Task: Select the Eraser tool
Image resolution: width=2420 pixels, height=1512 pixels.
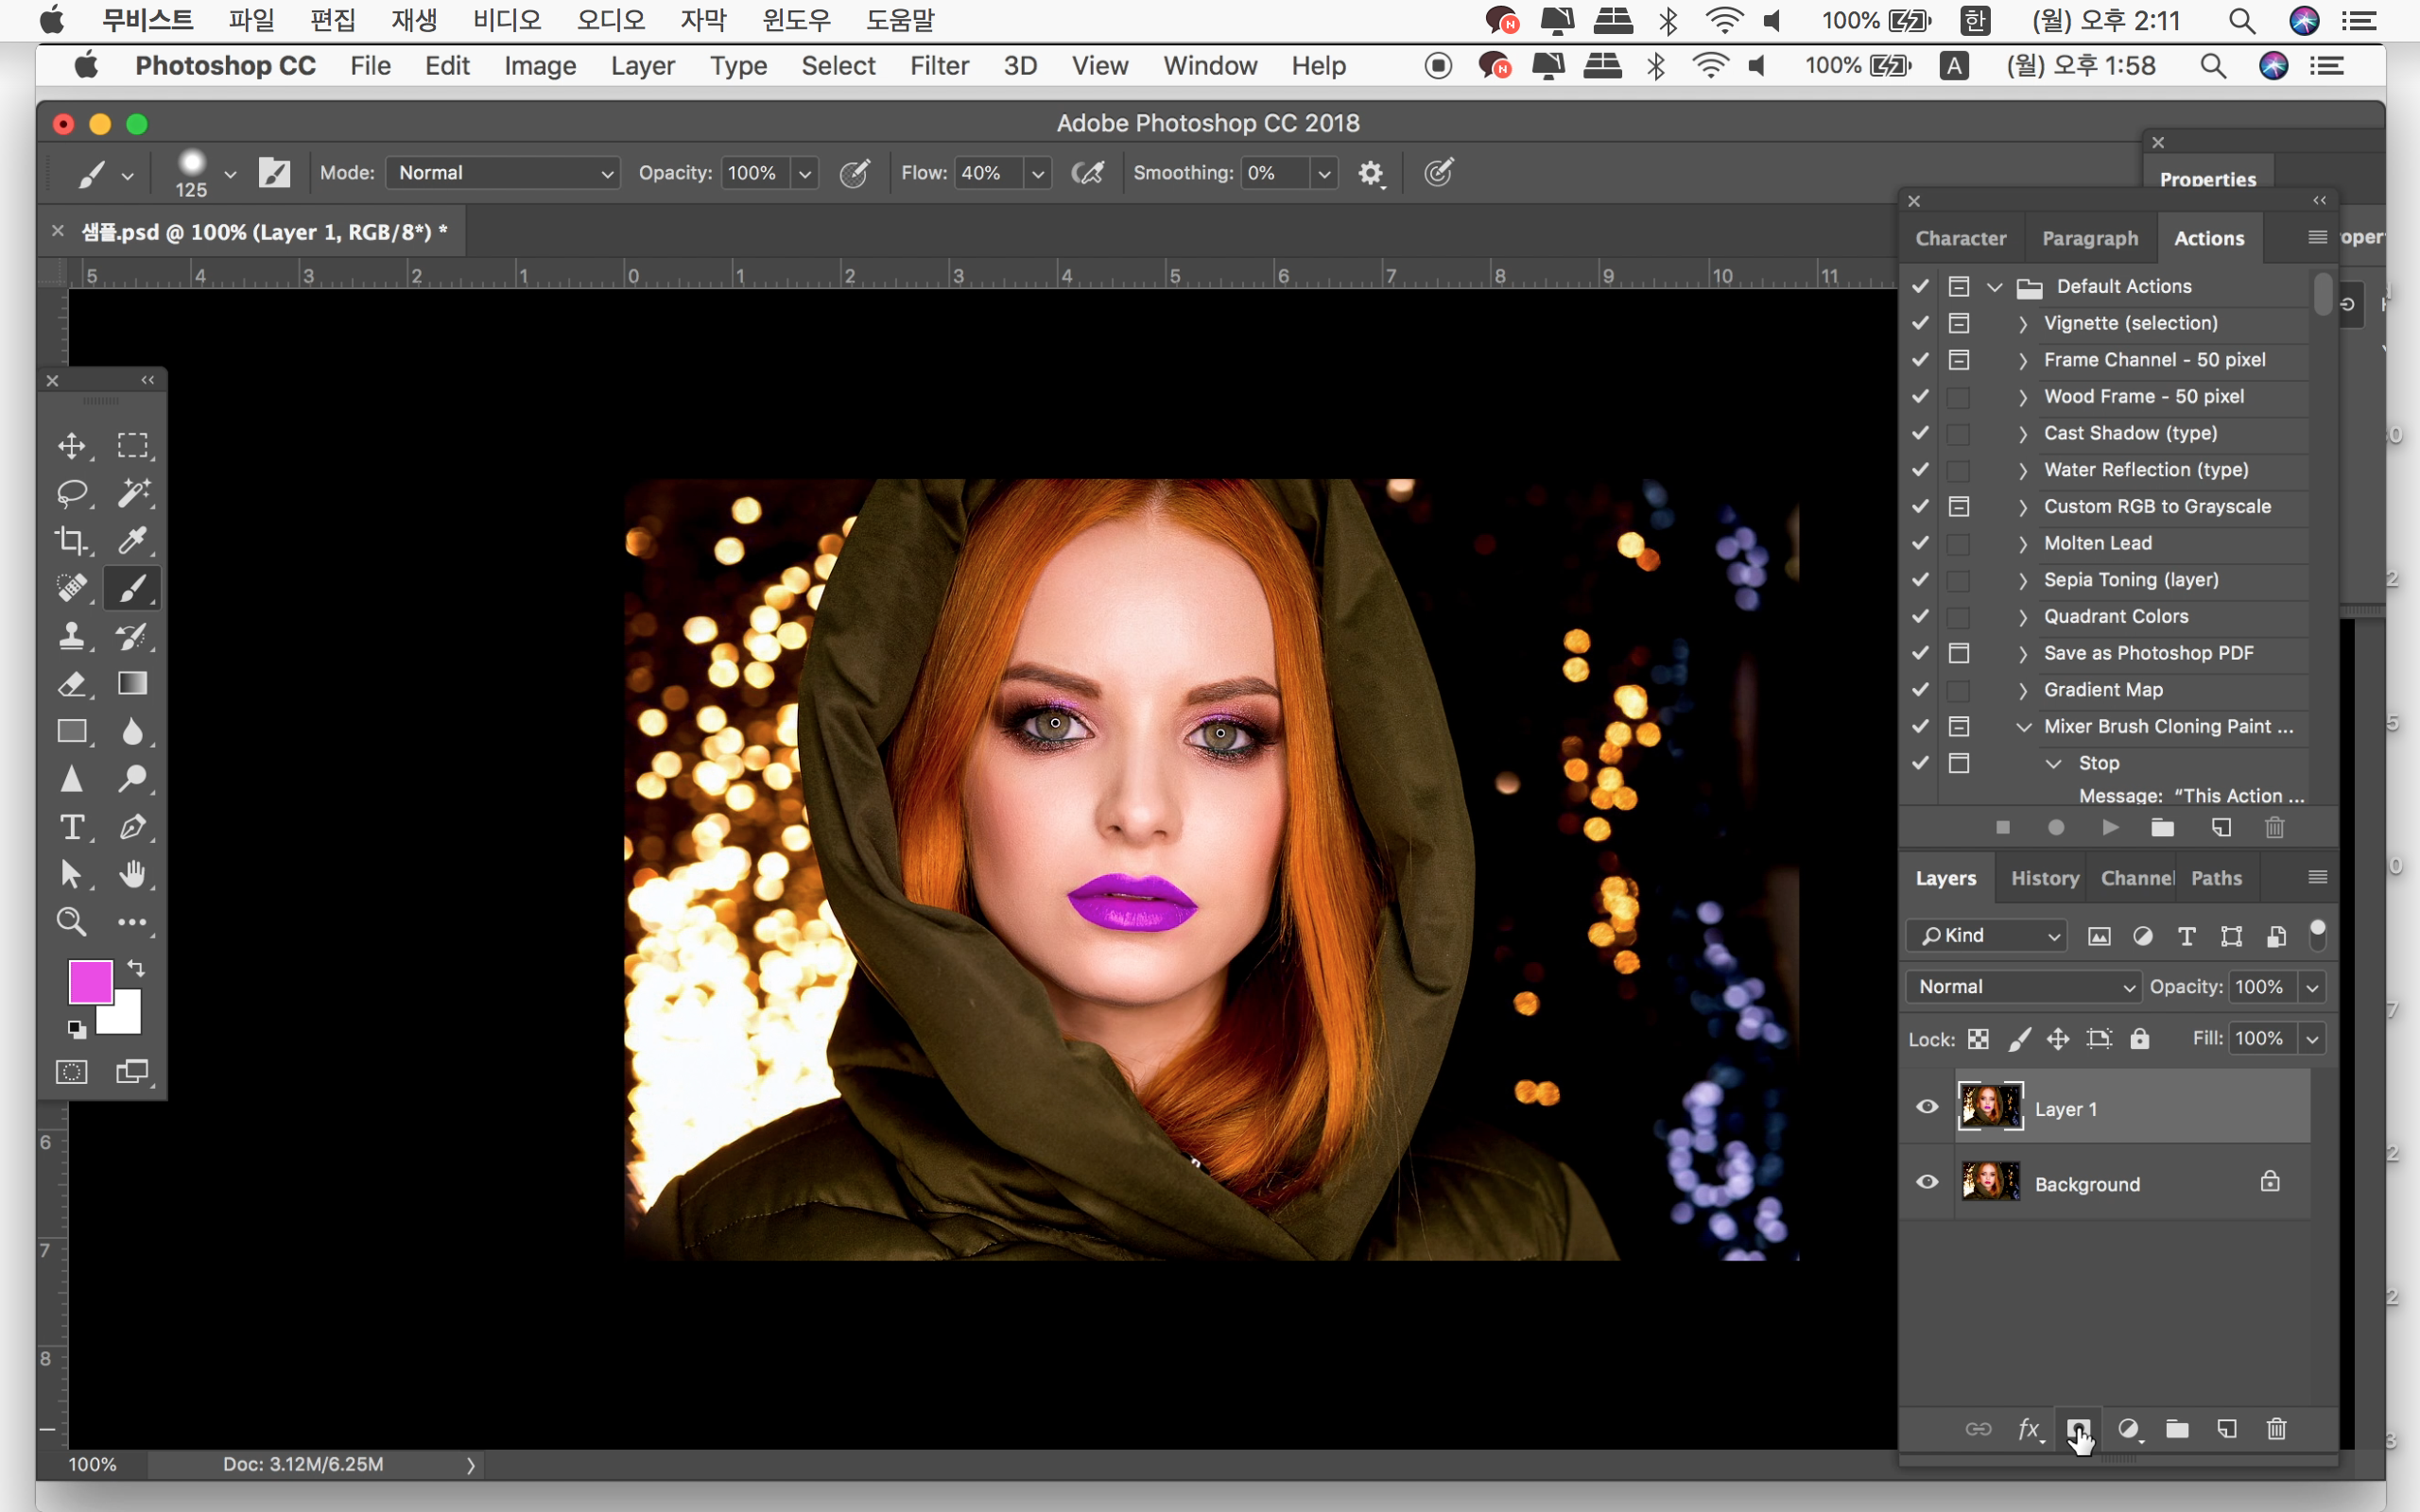Action: [71, 684]
